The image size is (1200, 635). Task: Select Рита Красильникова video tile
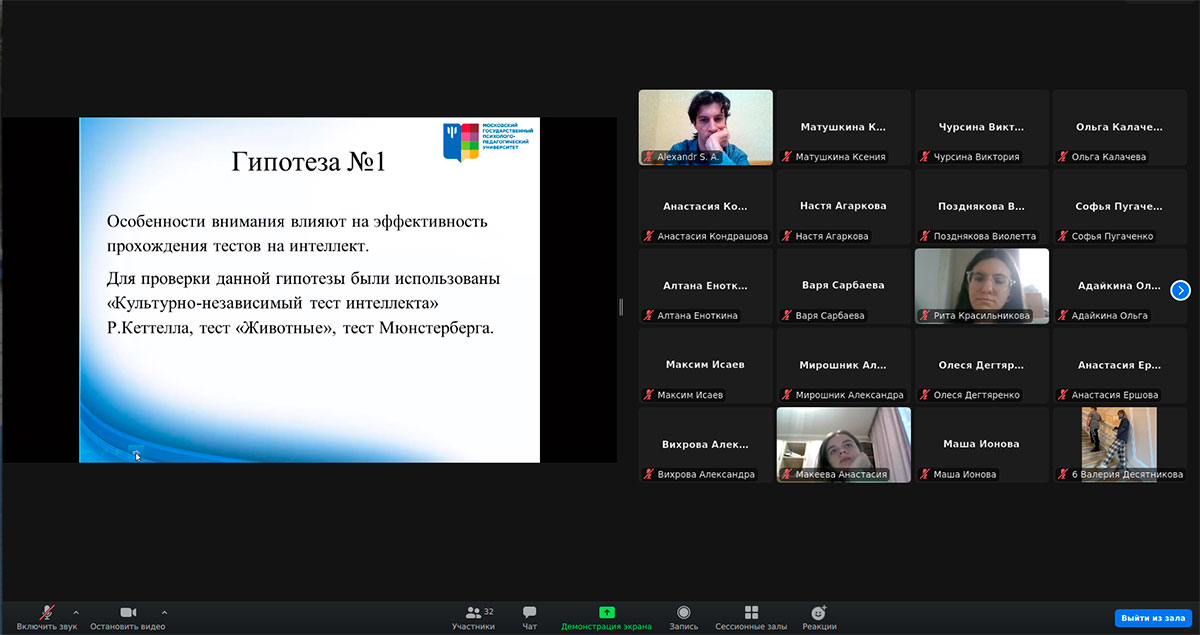(982, 286)
